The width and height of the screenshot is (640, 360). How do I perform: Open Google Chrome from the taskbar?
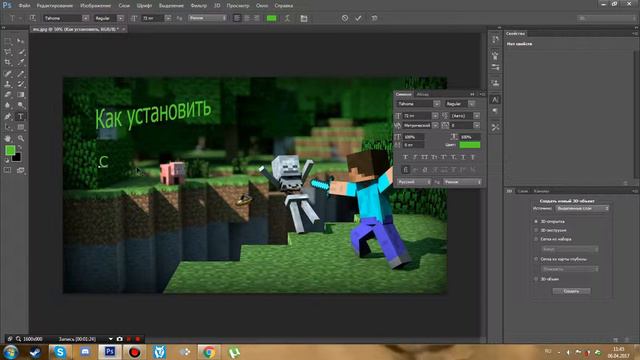point(209,352)
